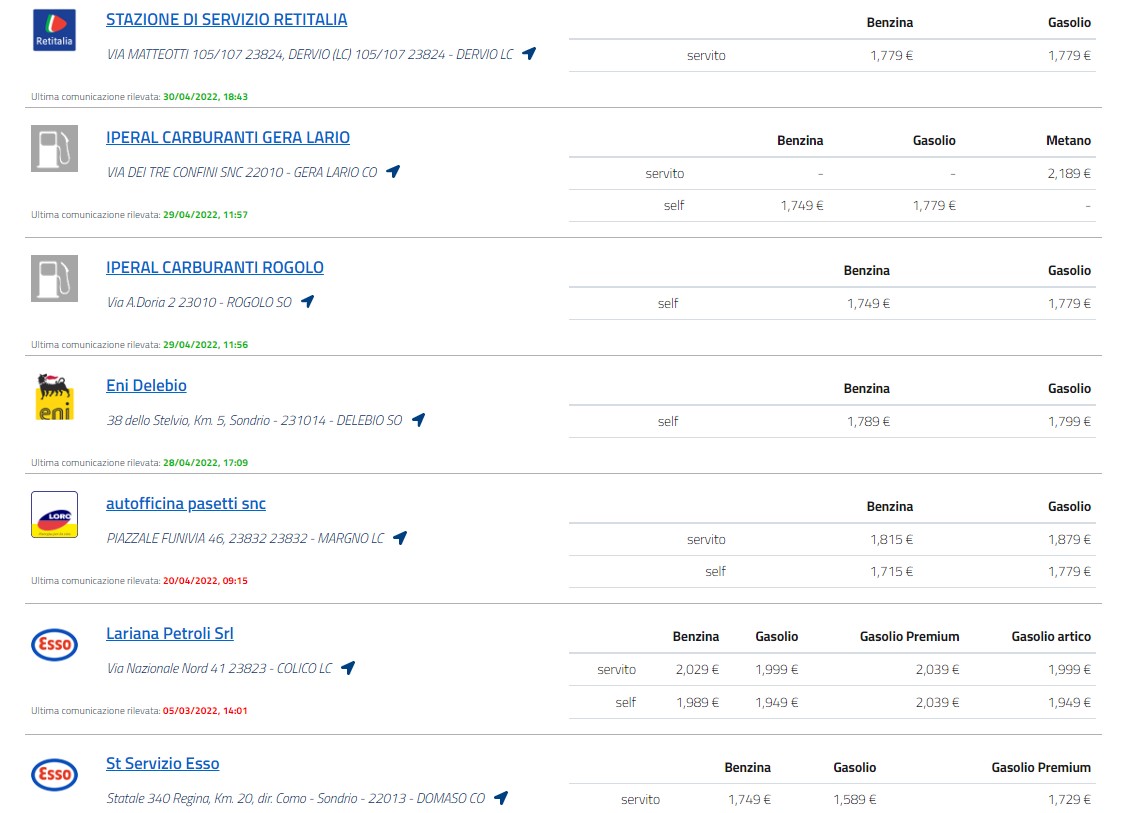Open Lariana Petroli Srl link
1146x813 pixels.
pos(170,634)
